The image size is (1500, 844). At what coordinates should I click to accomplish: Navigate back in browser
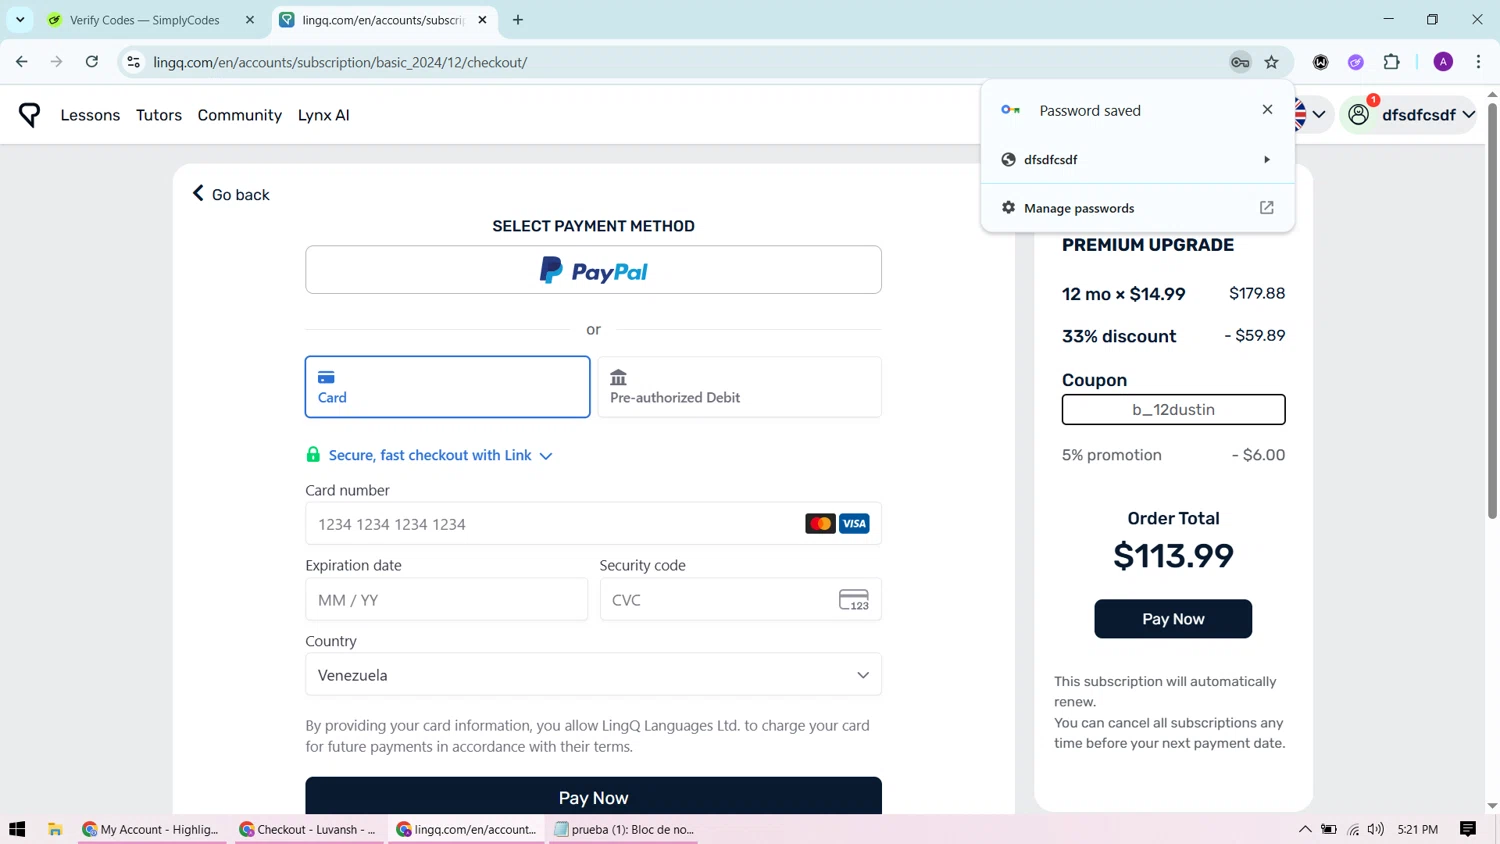click(x=22, y=62)
